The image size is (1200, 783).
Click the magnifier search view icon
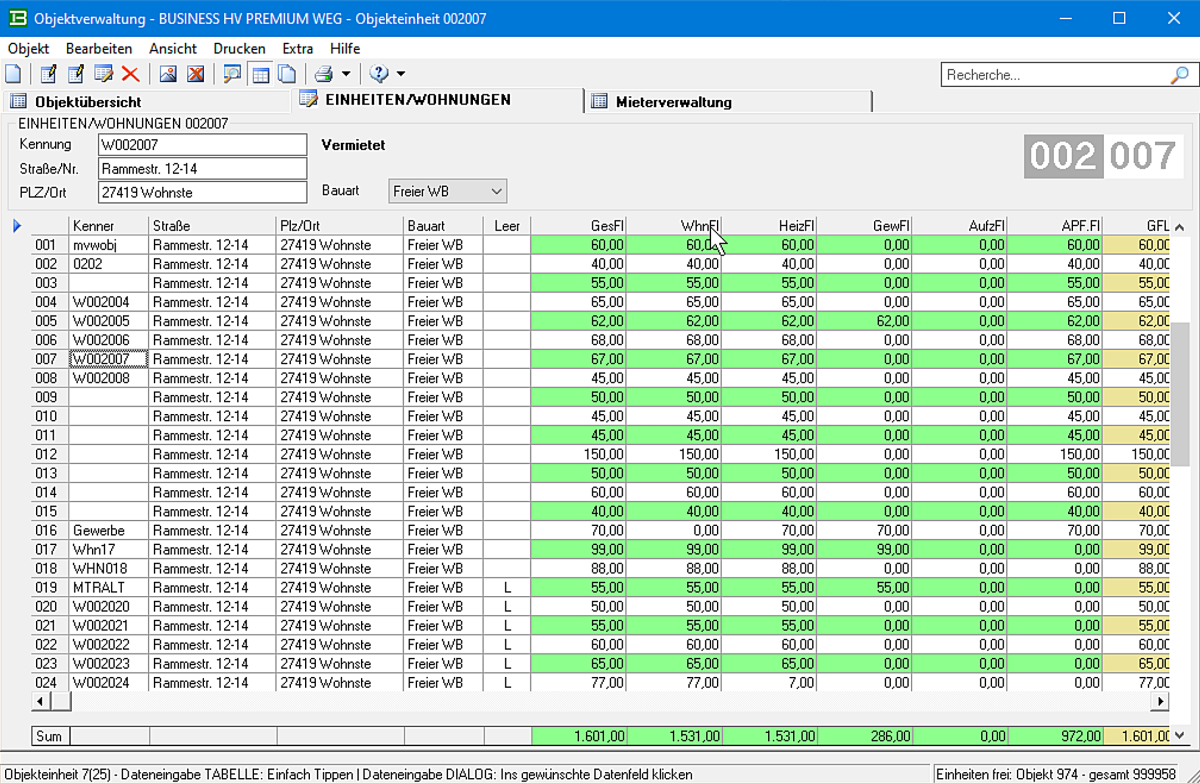232,74
